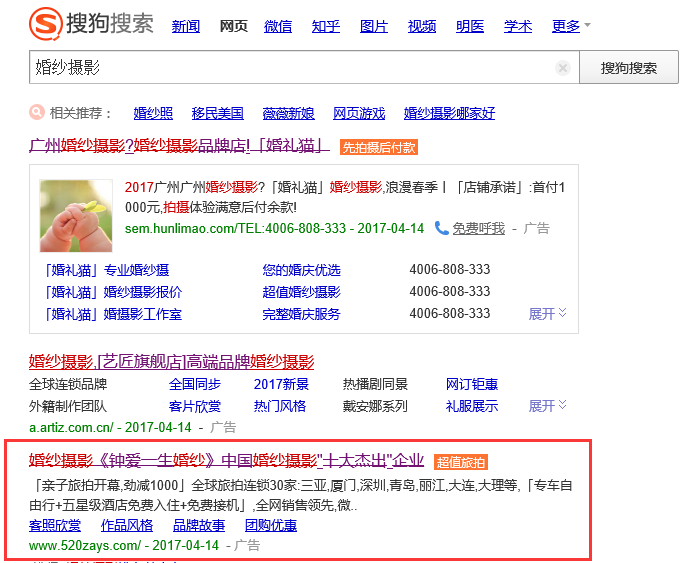Click the 超值旅拍 orange badge
The image size is (695, 563).
pyautogui.click(x=461, y=462)
